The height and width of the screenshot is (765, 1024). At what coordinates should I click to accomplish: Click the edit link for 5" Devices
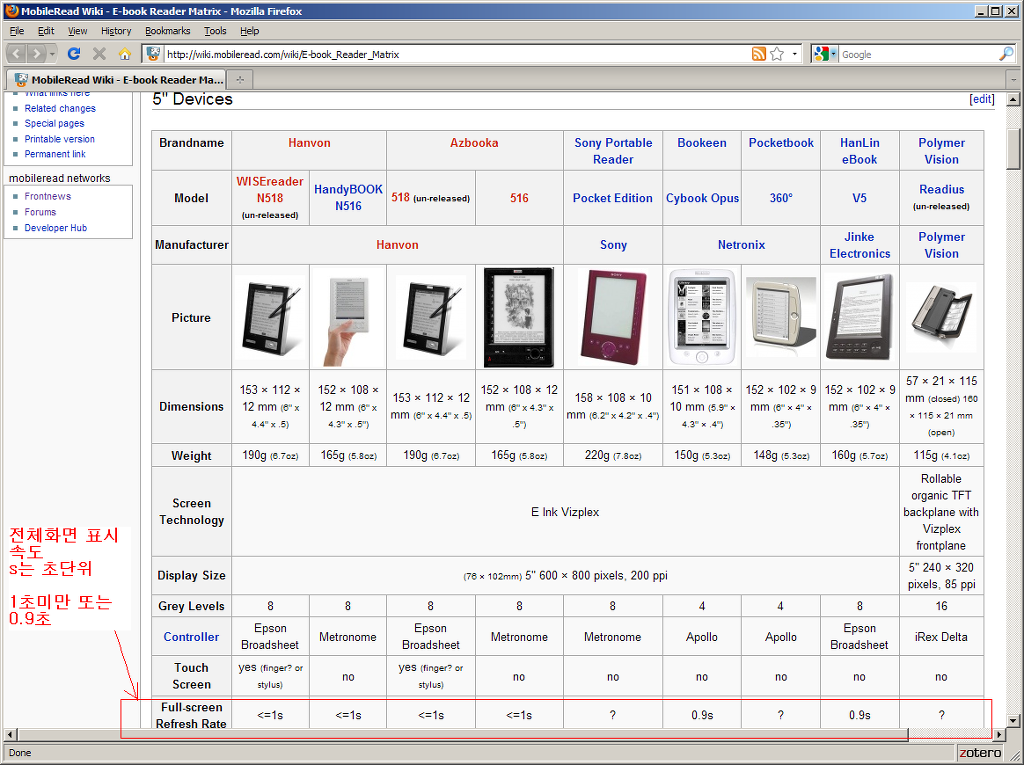[982, 99]
